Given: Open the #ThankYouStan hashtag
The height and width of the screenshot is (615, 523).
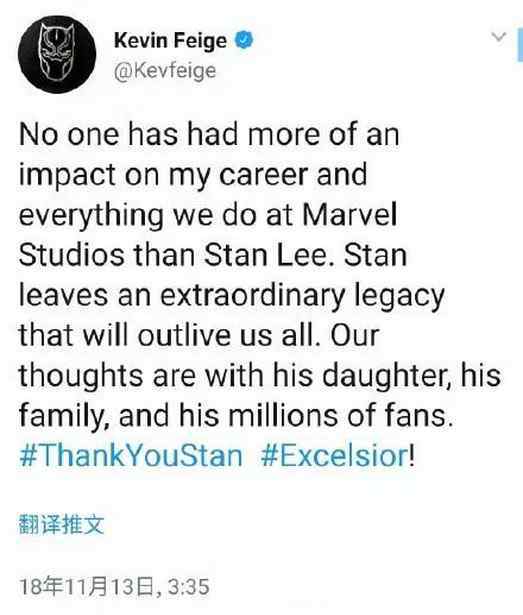Looking at the screenshot, I should (131, 456).
